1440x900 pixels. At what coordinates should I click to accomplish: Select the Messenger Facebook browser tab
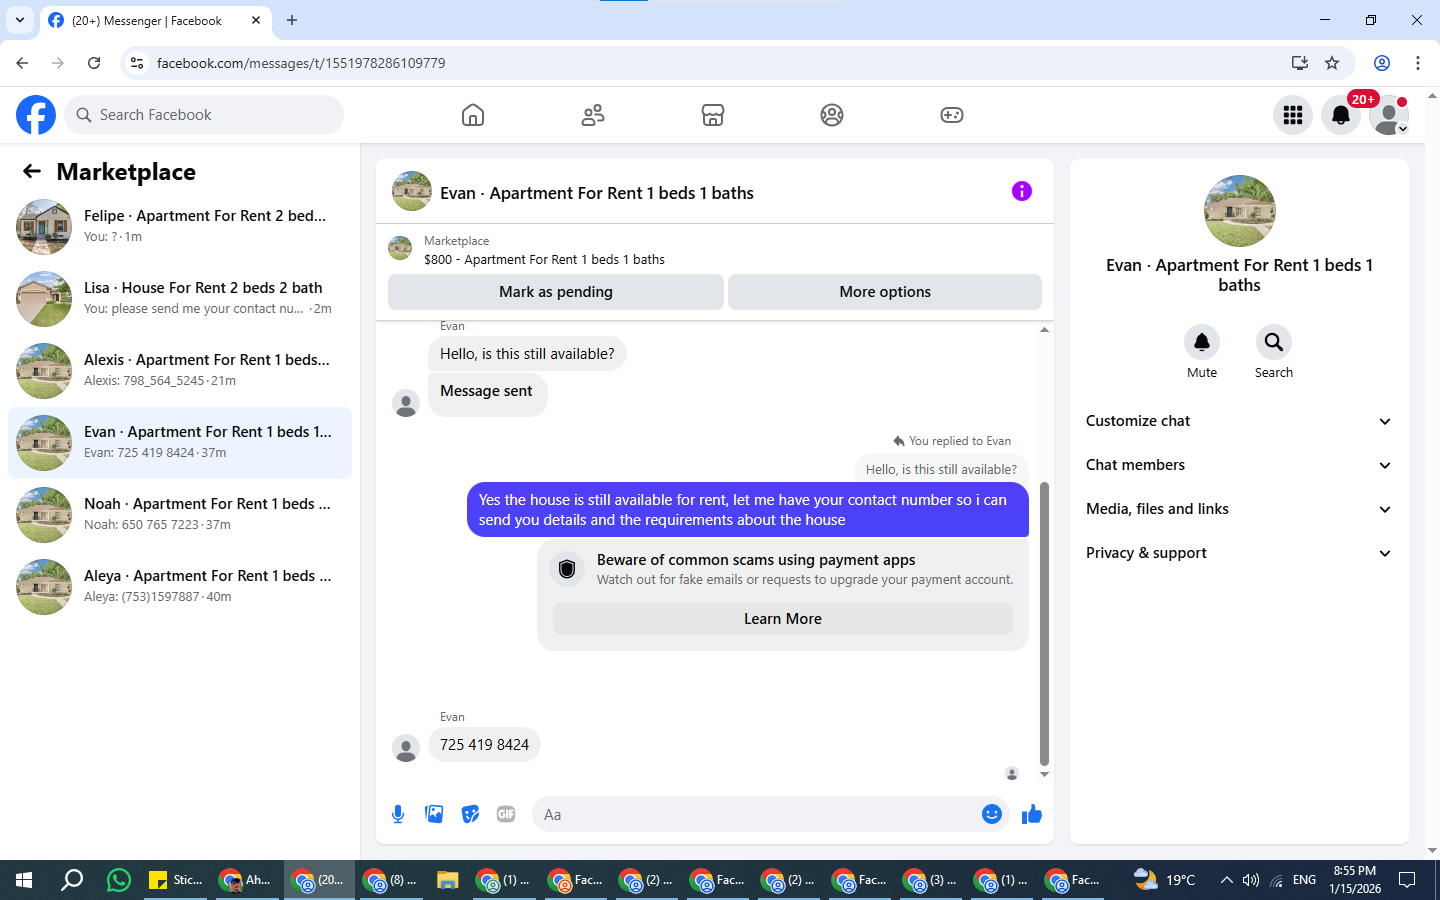point(155,21)
